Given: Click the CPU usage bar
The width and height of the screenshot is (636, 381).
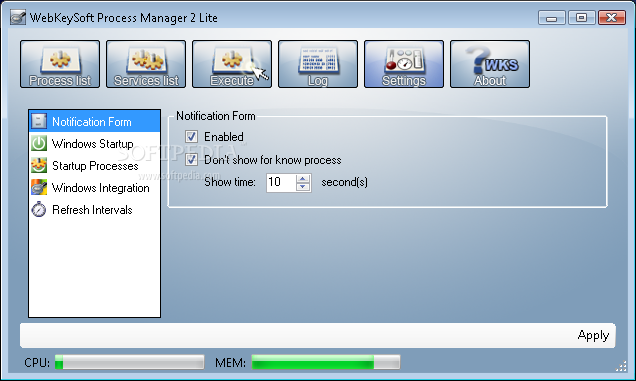Looking at the screenshot, I should 129,362.
